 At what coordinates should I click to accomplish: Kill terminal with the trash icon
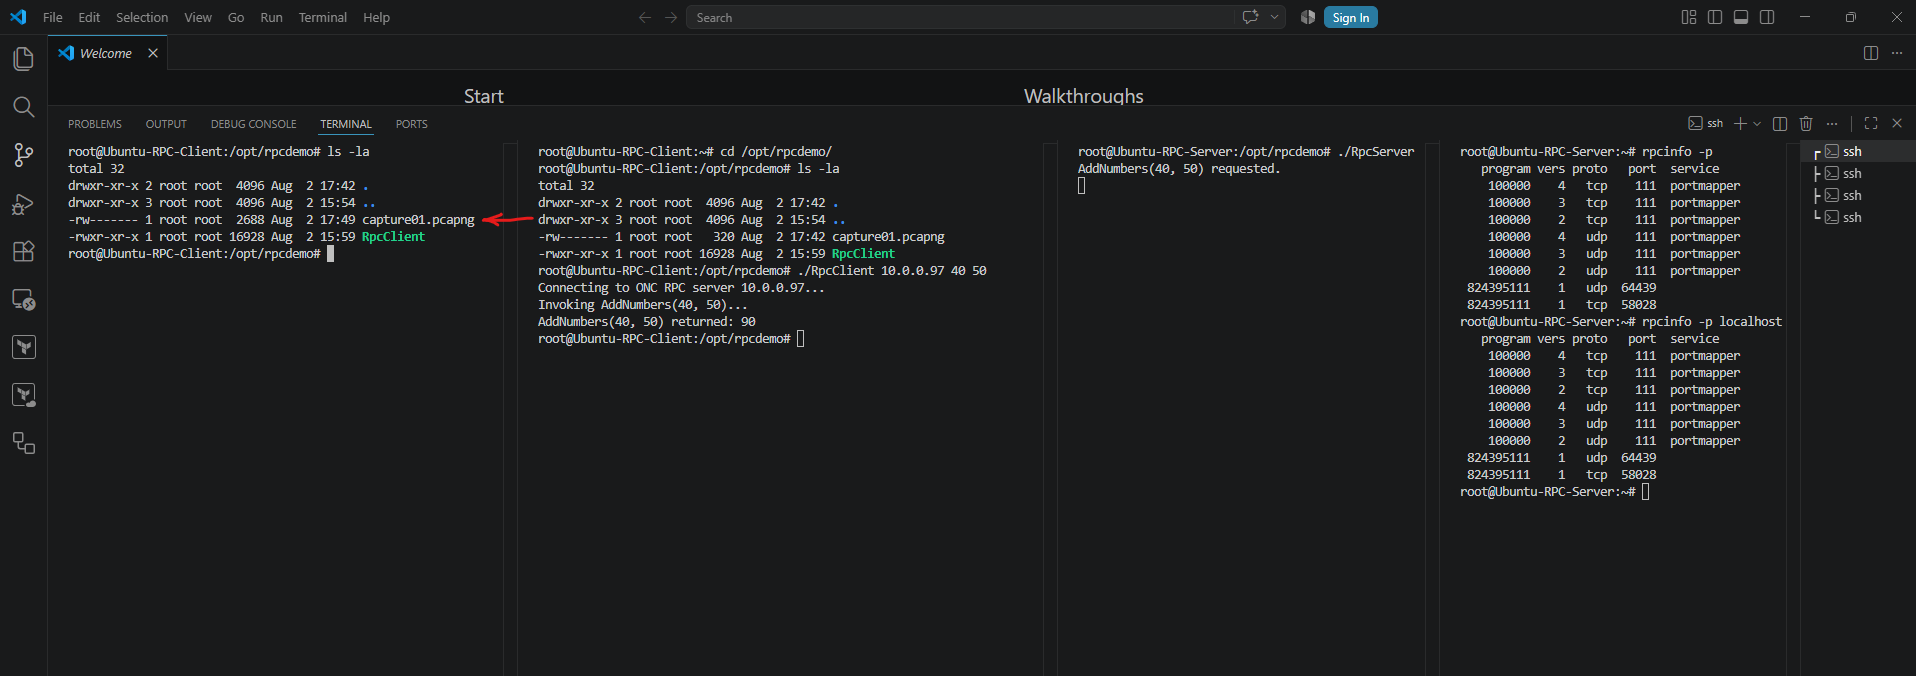click(x=1806, y=123)
